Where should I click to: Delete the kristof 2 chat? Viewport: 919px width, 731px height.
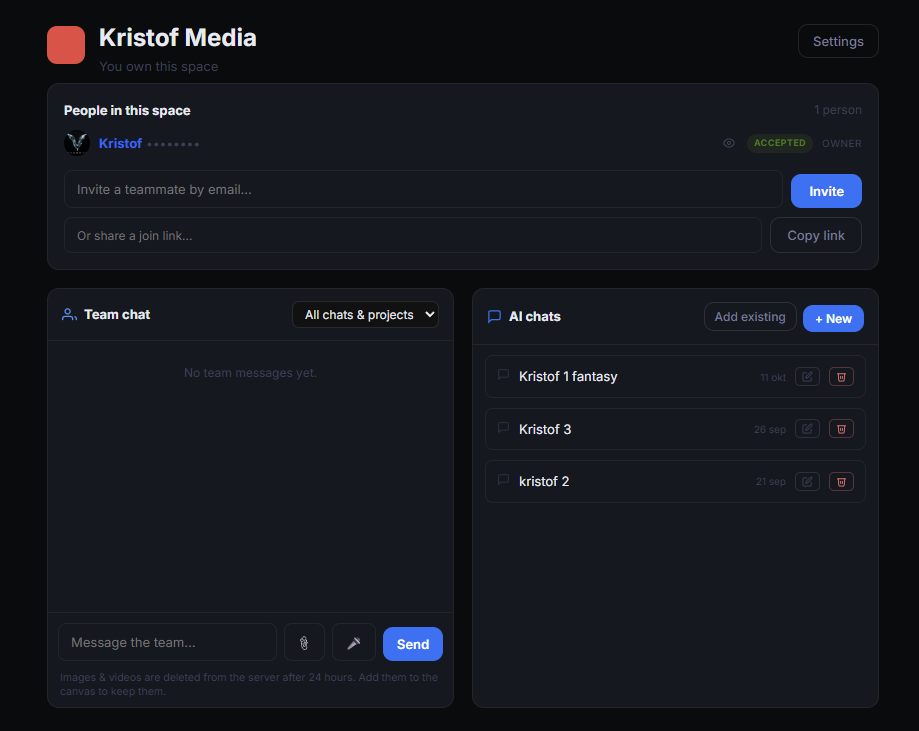click(x=841, y=481)
